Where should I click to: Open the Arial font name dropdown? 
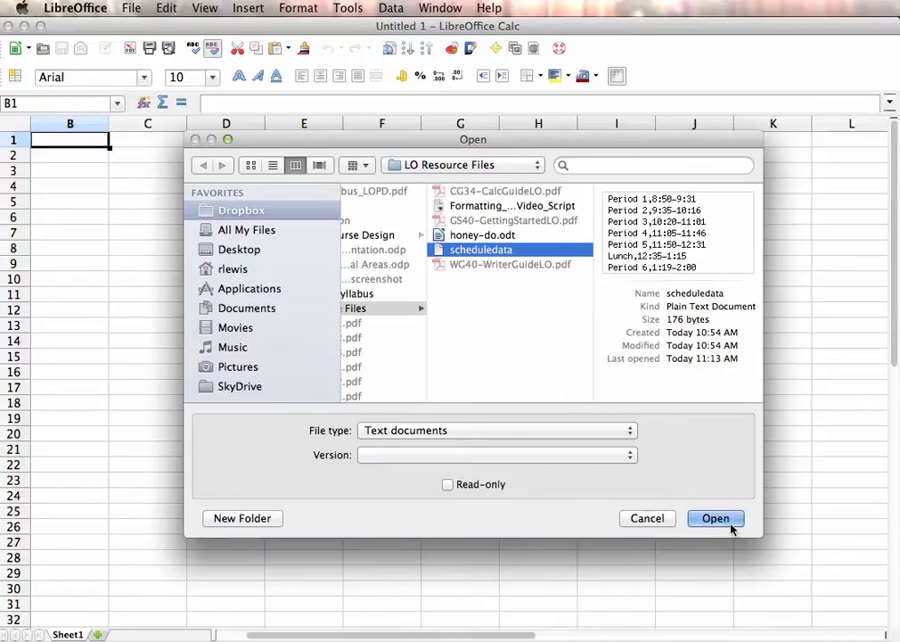tap(145, 77)
